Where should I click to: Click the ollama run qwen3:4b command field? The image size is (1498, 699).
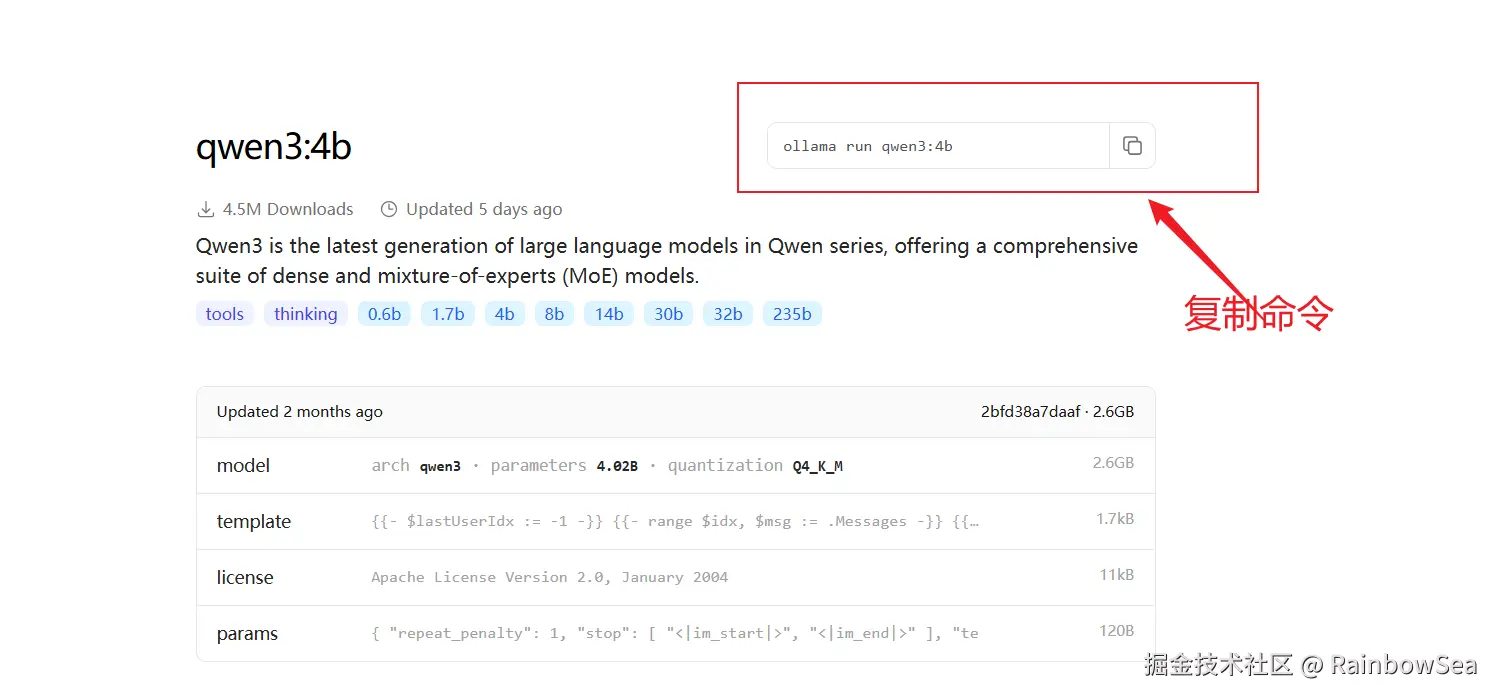[937, 146]
